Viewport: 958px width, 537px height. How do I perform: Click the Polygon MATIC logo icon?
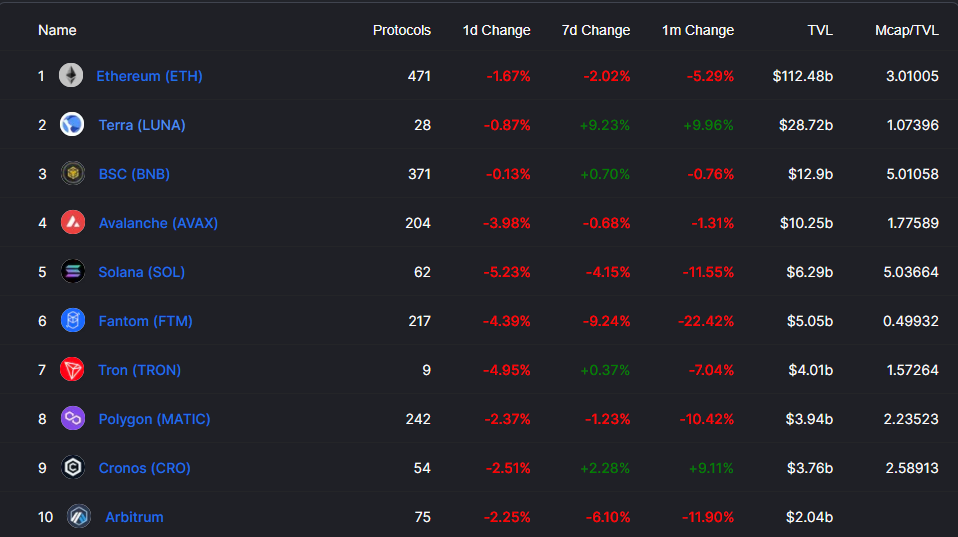click(72, 419)
